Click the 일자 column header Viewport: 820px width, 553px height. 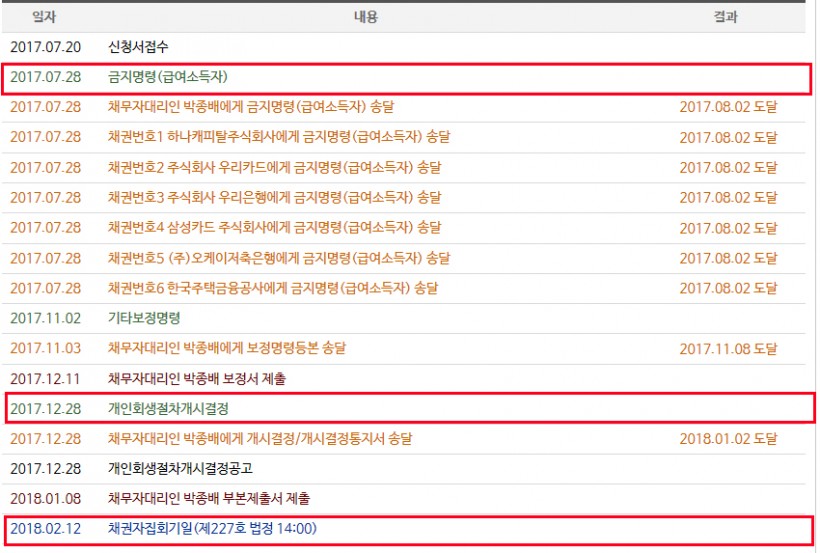coord(44,17)
